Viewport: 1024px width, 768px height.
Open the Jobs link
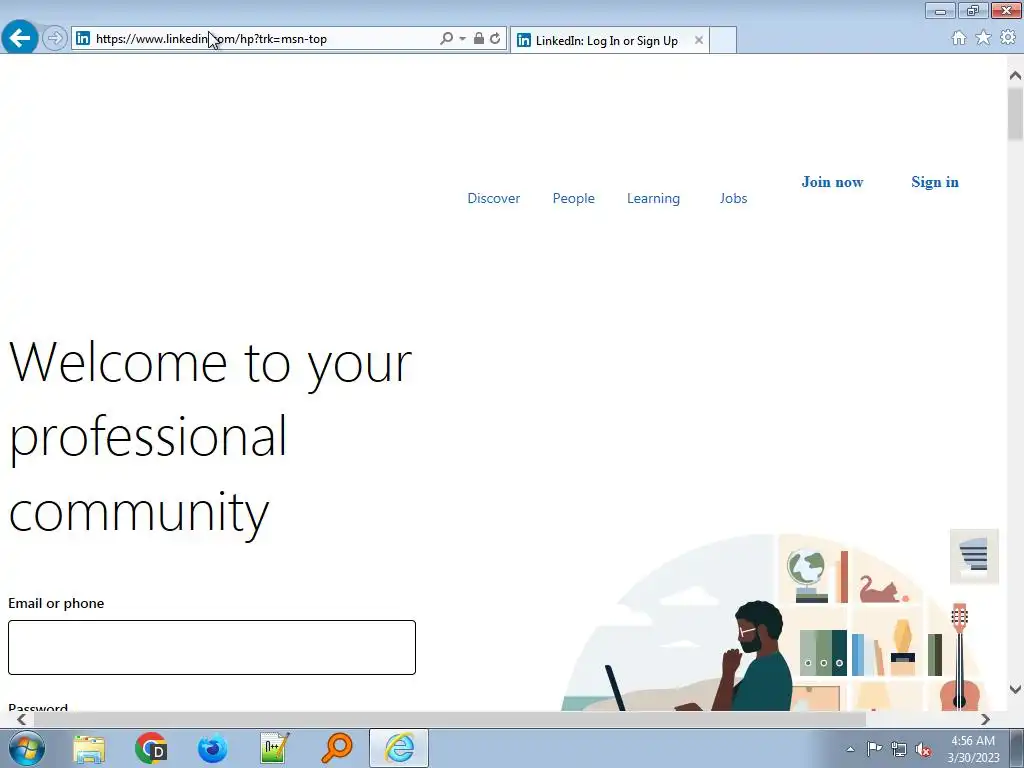[x=733, y=199]
